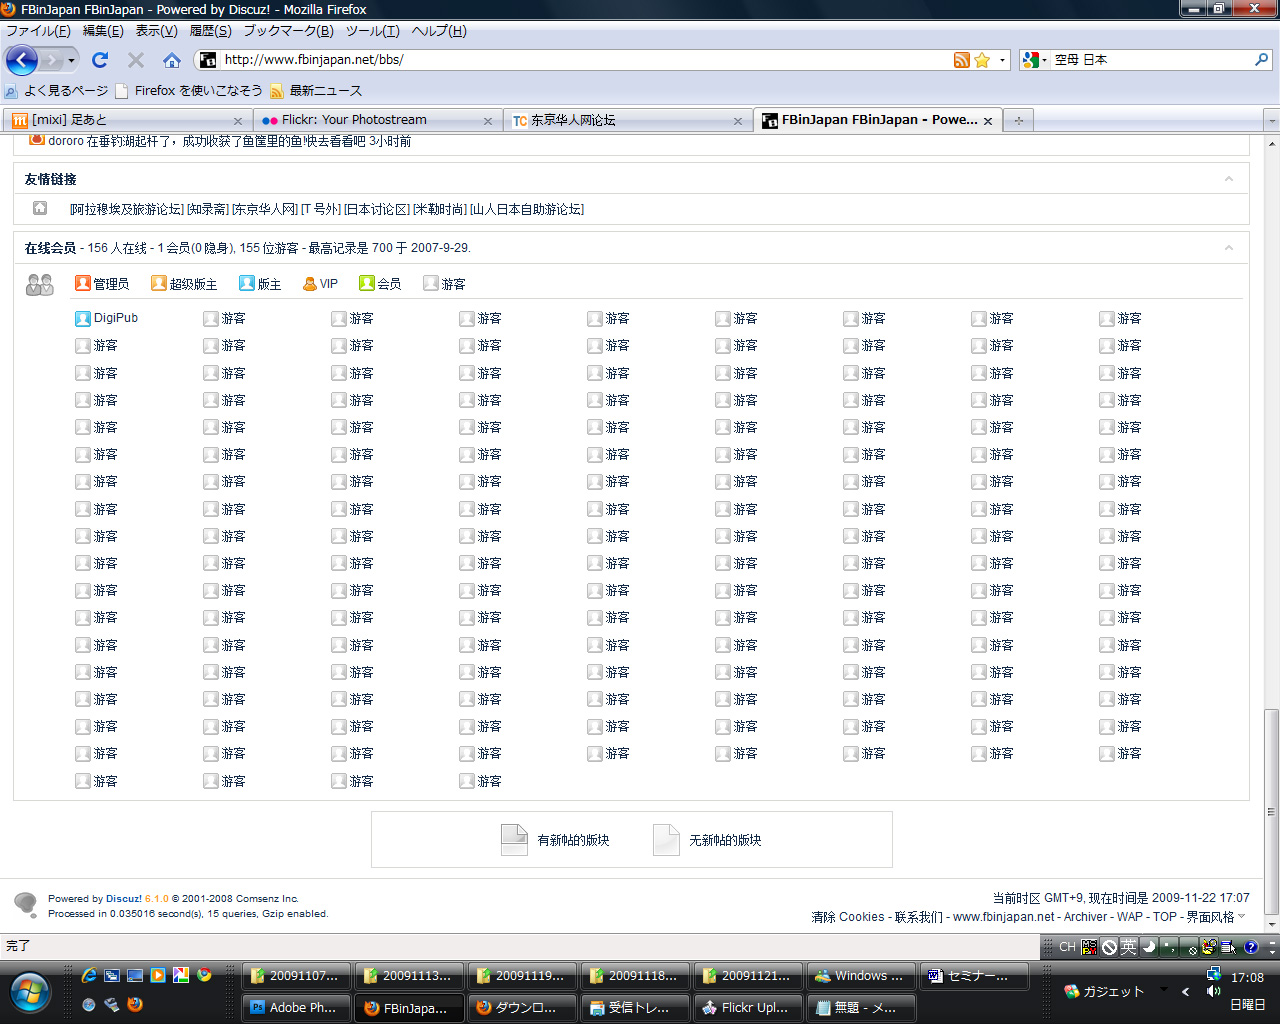The image size is (1280, 1024).
Task: Close the FBinJapan tab
Action: [x=988, y=121]
